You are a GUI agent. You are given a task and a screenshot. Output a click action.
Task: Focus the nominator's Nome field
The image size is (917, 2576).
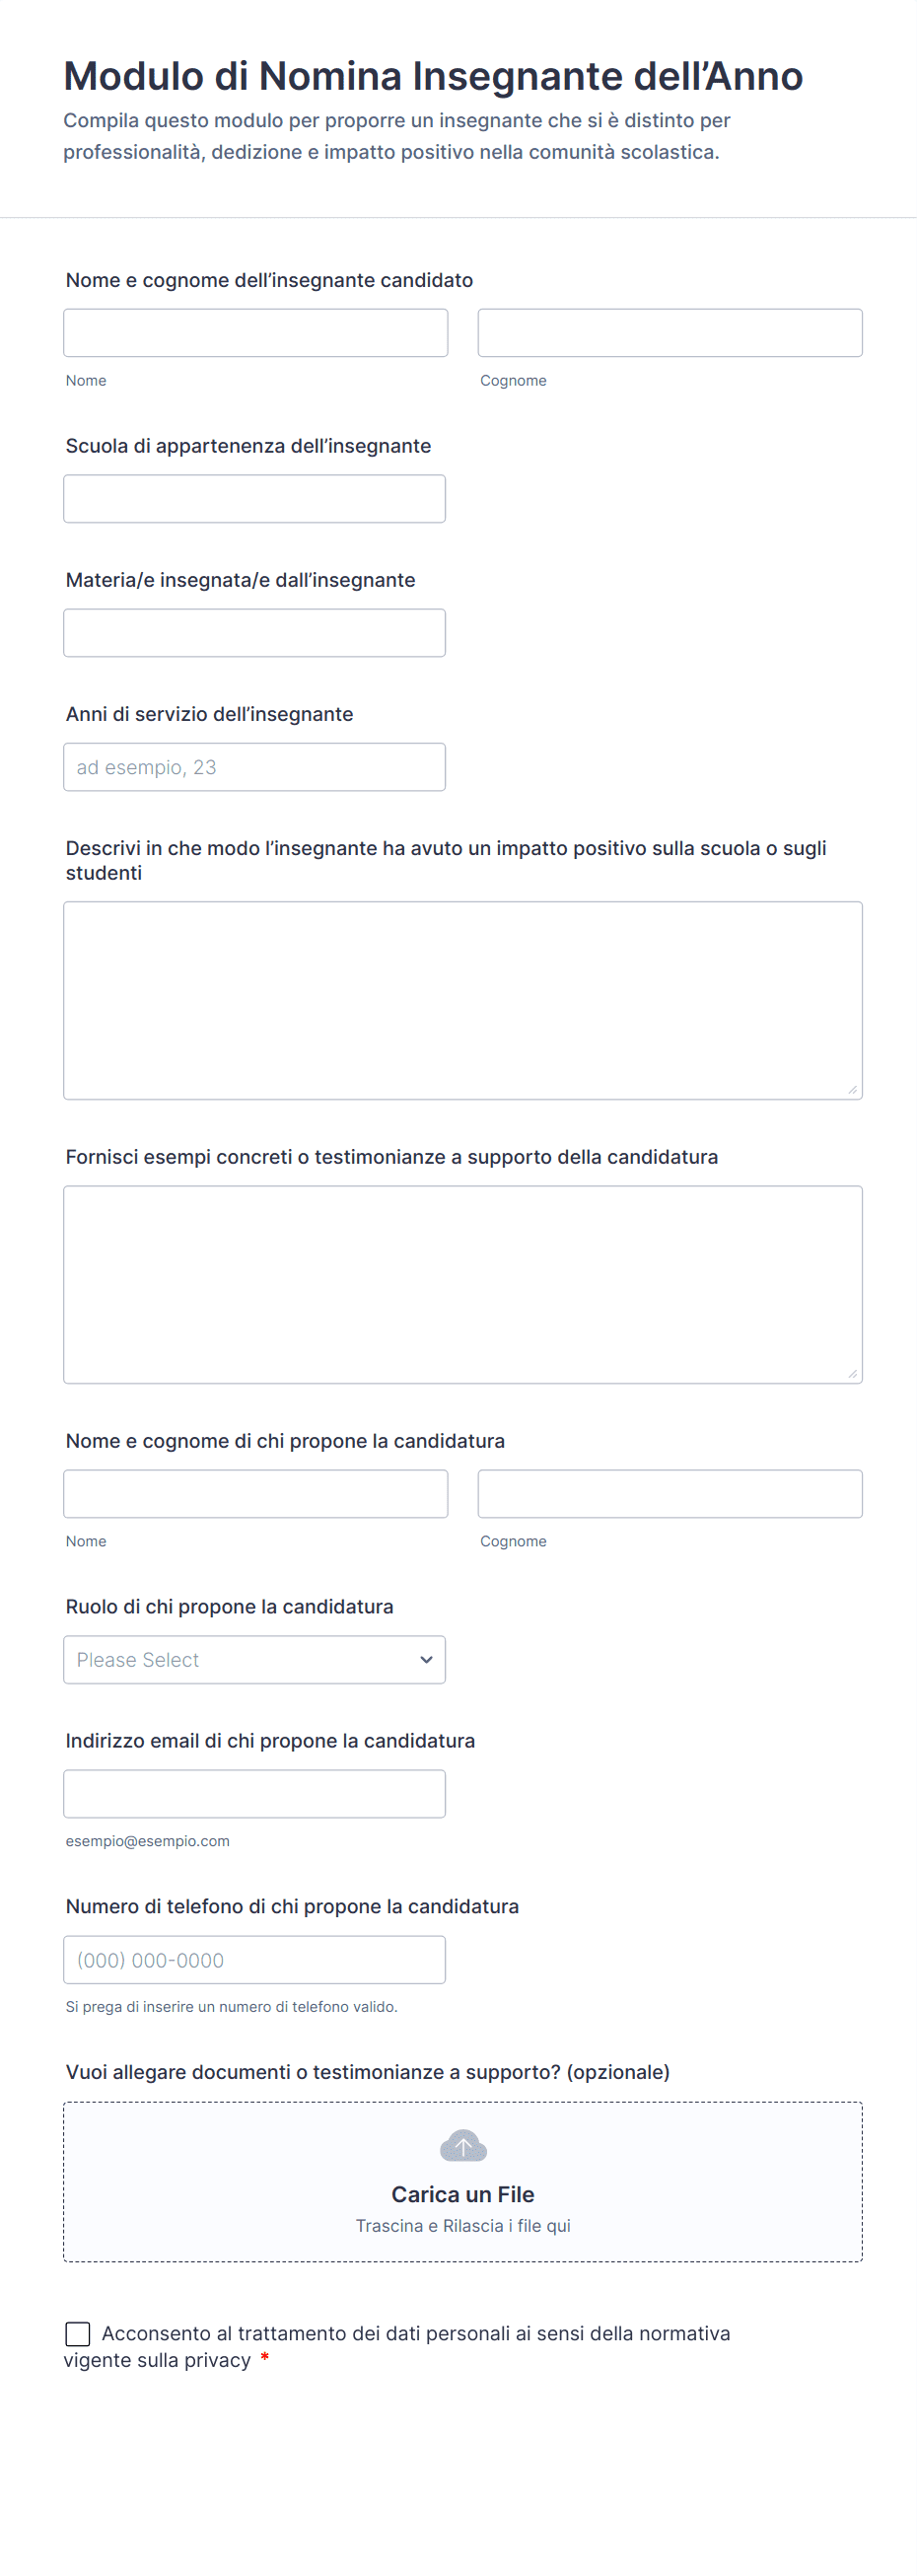pyautogui.click(x=255, y=1494)
